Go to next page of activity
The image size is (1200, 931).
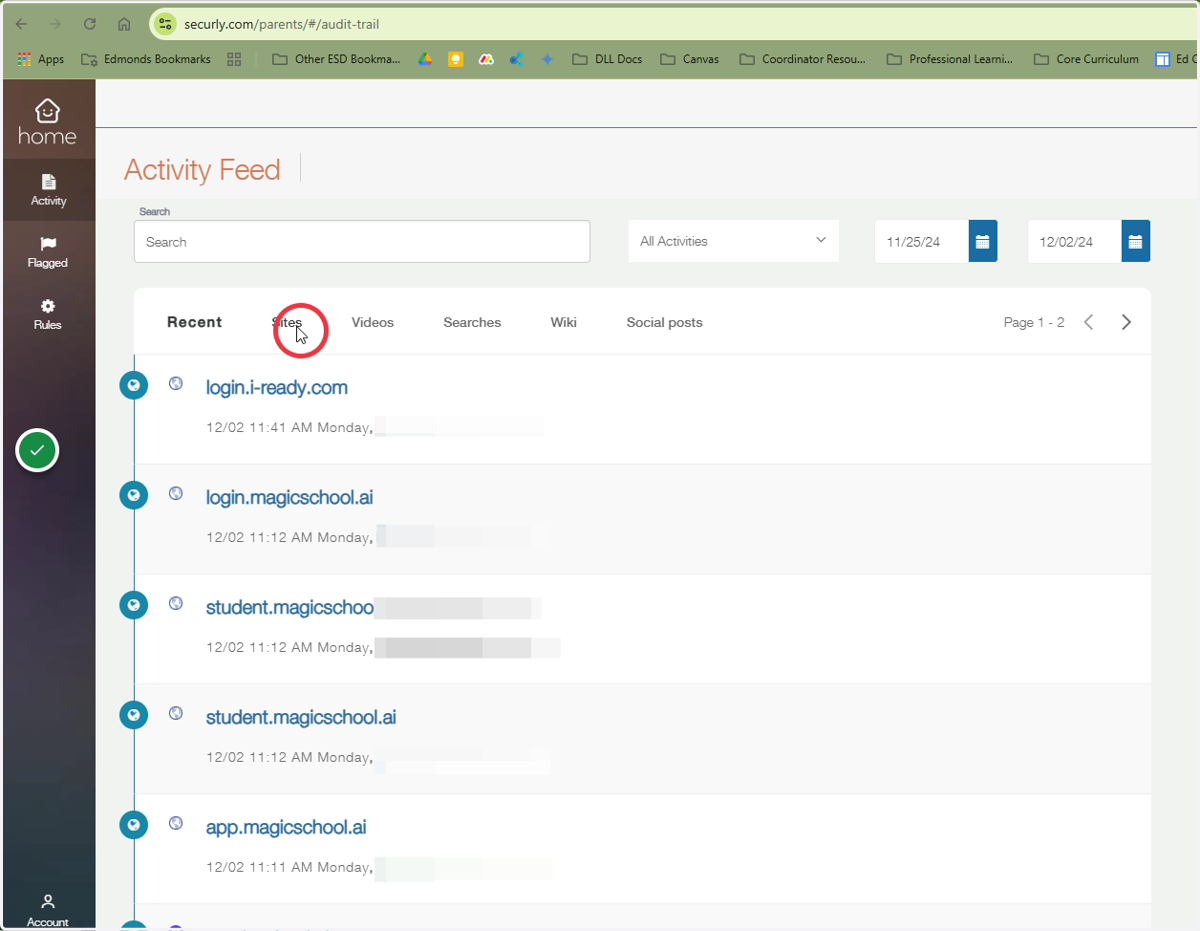coord(1126,322)
